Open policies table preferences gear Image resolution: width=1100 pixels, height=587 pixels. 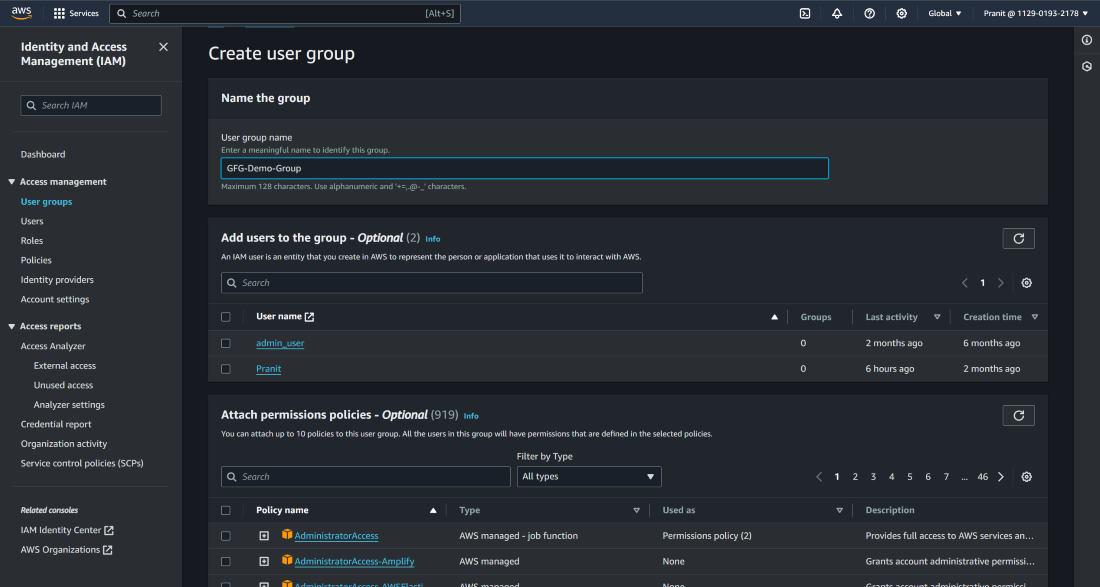(1026, 477)
